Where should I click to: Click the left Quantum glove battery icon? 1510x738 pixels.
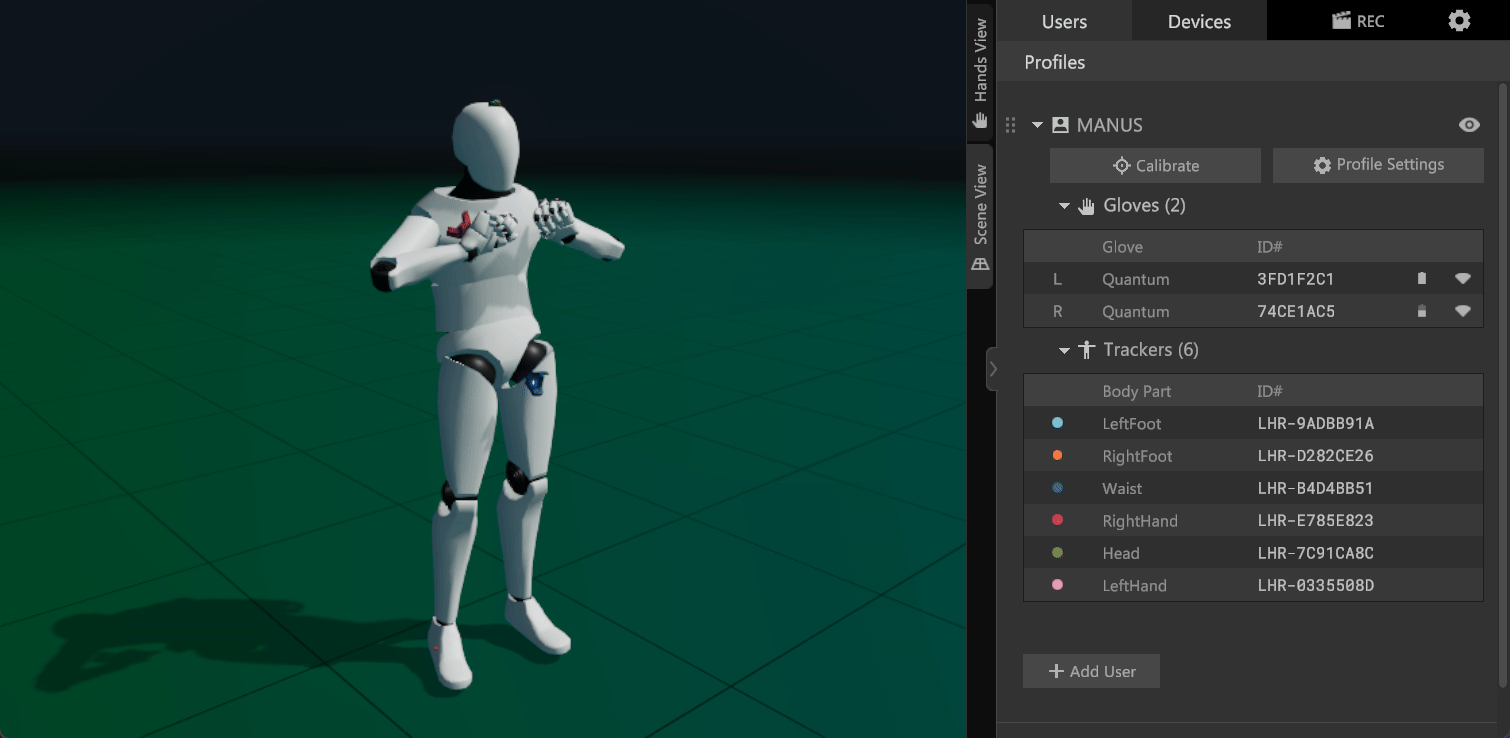point(1422,279)
